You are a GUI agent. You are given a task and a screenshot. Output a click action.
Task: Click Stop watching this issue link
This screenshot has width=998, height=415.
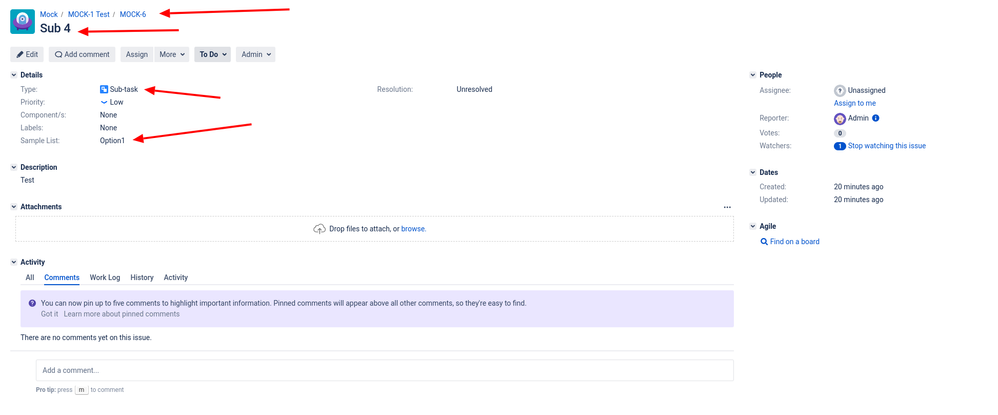887,146
